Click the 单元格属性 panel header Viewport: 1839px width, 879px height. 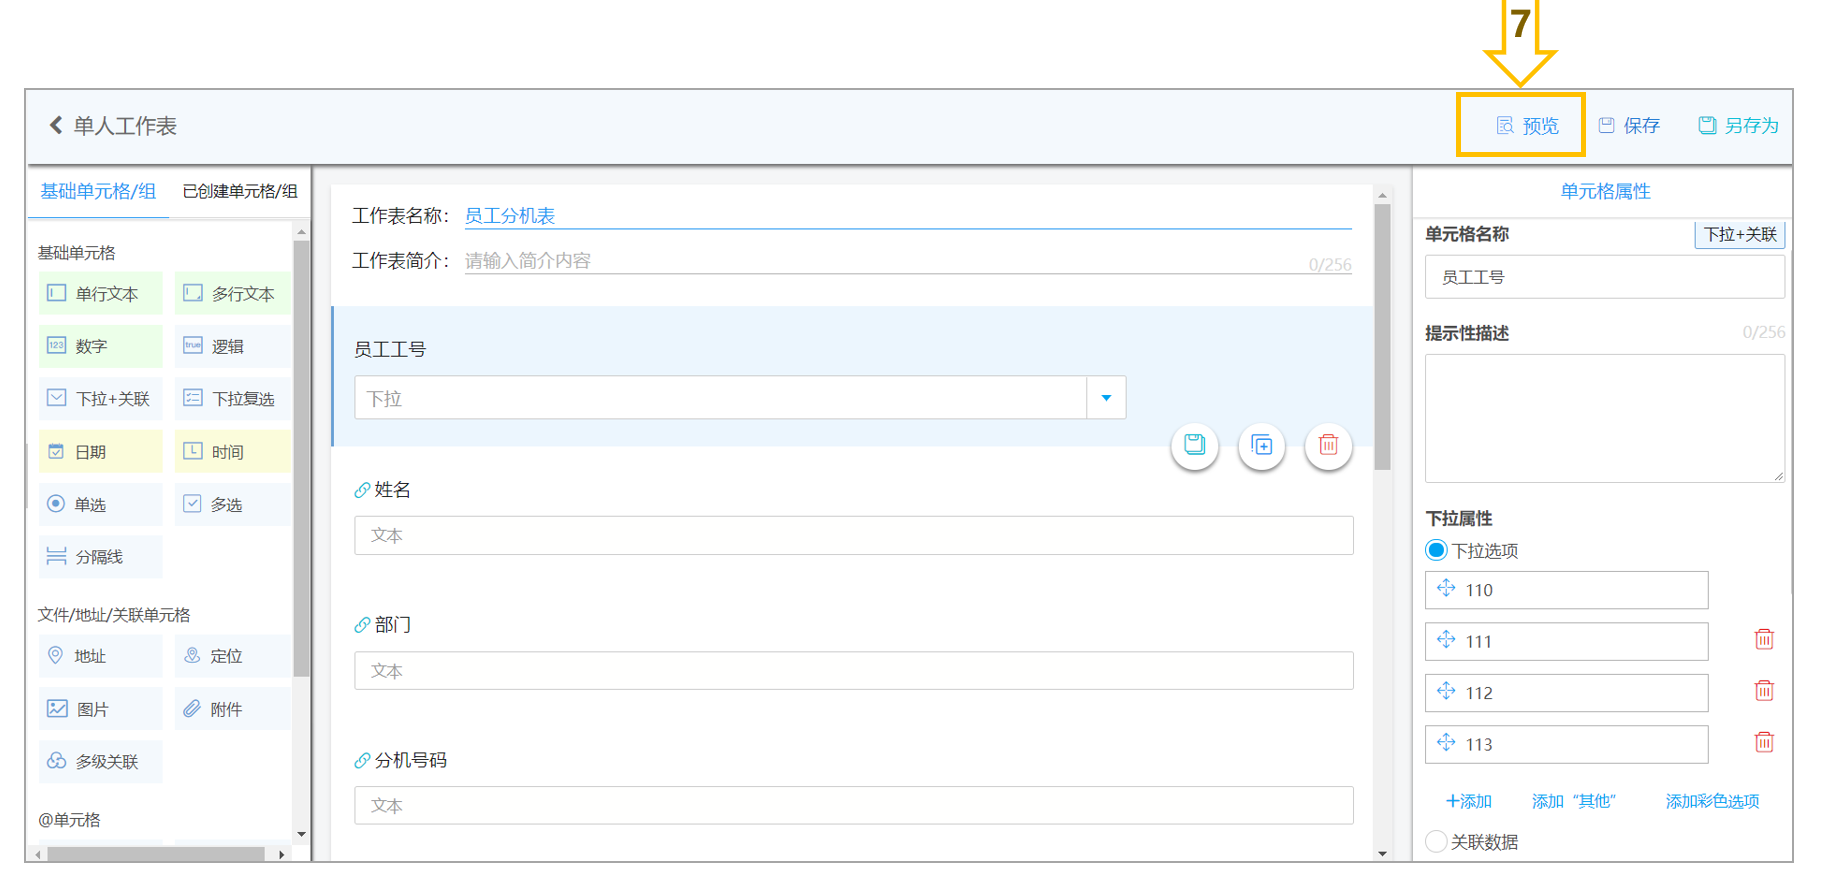1605,191
